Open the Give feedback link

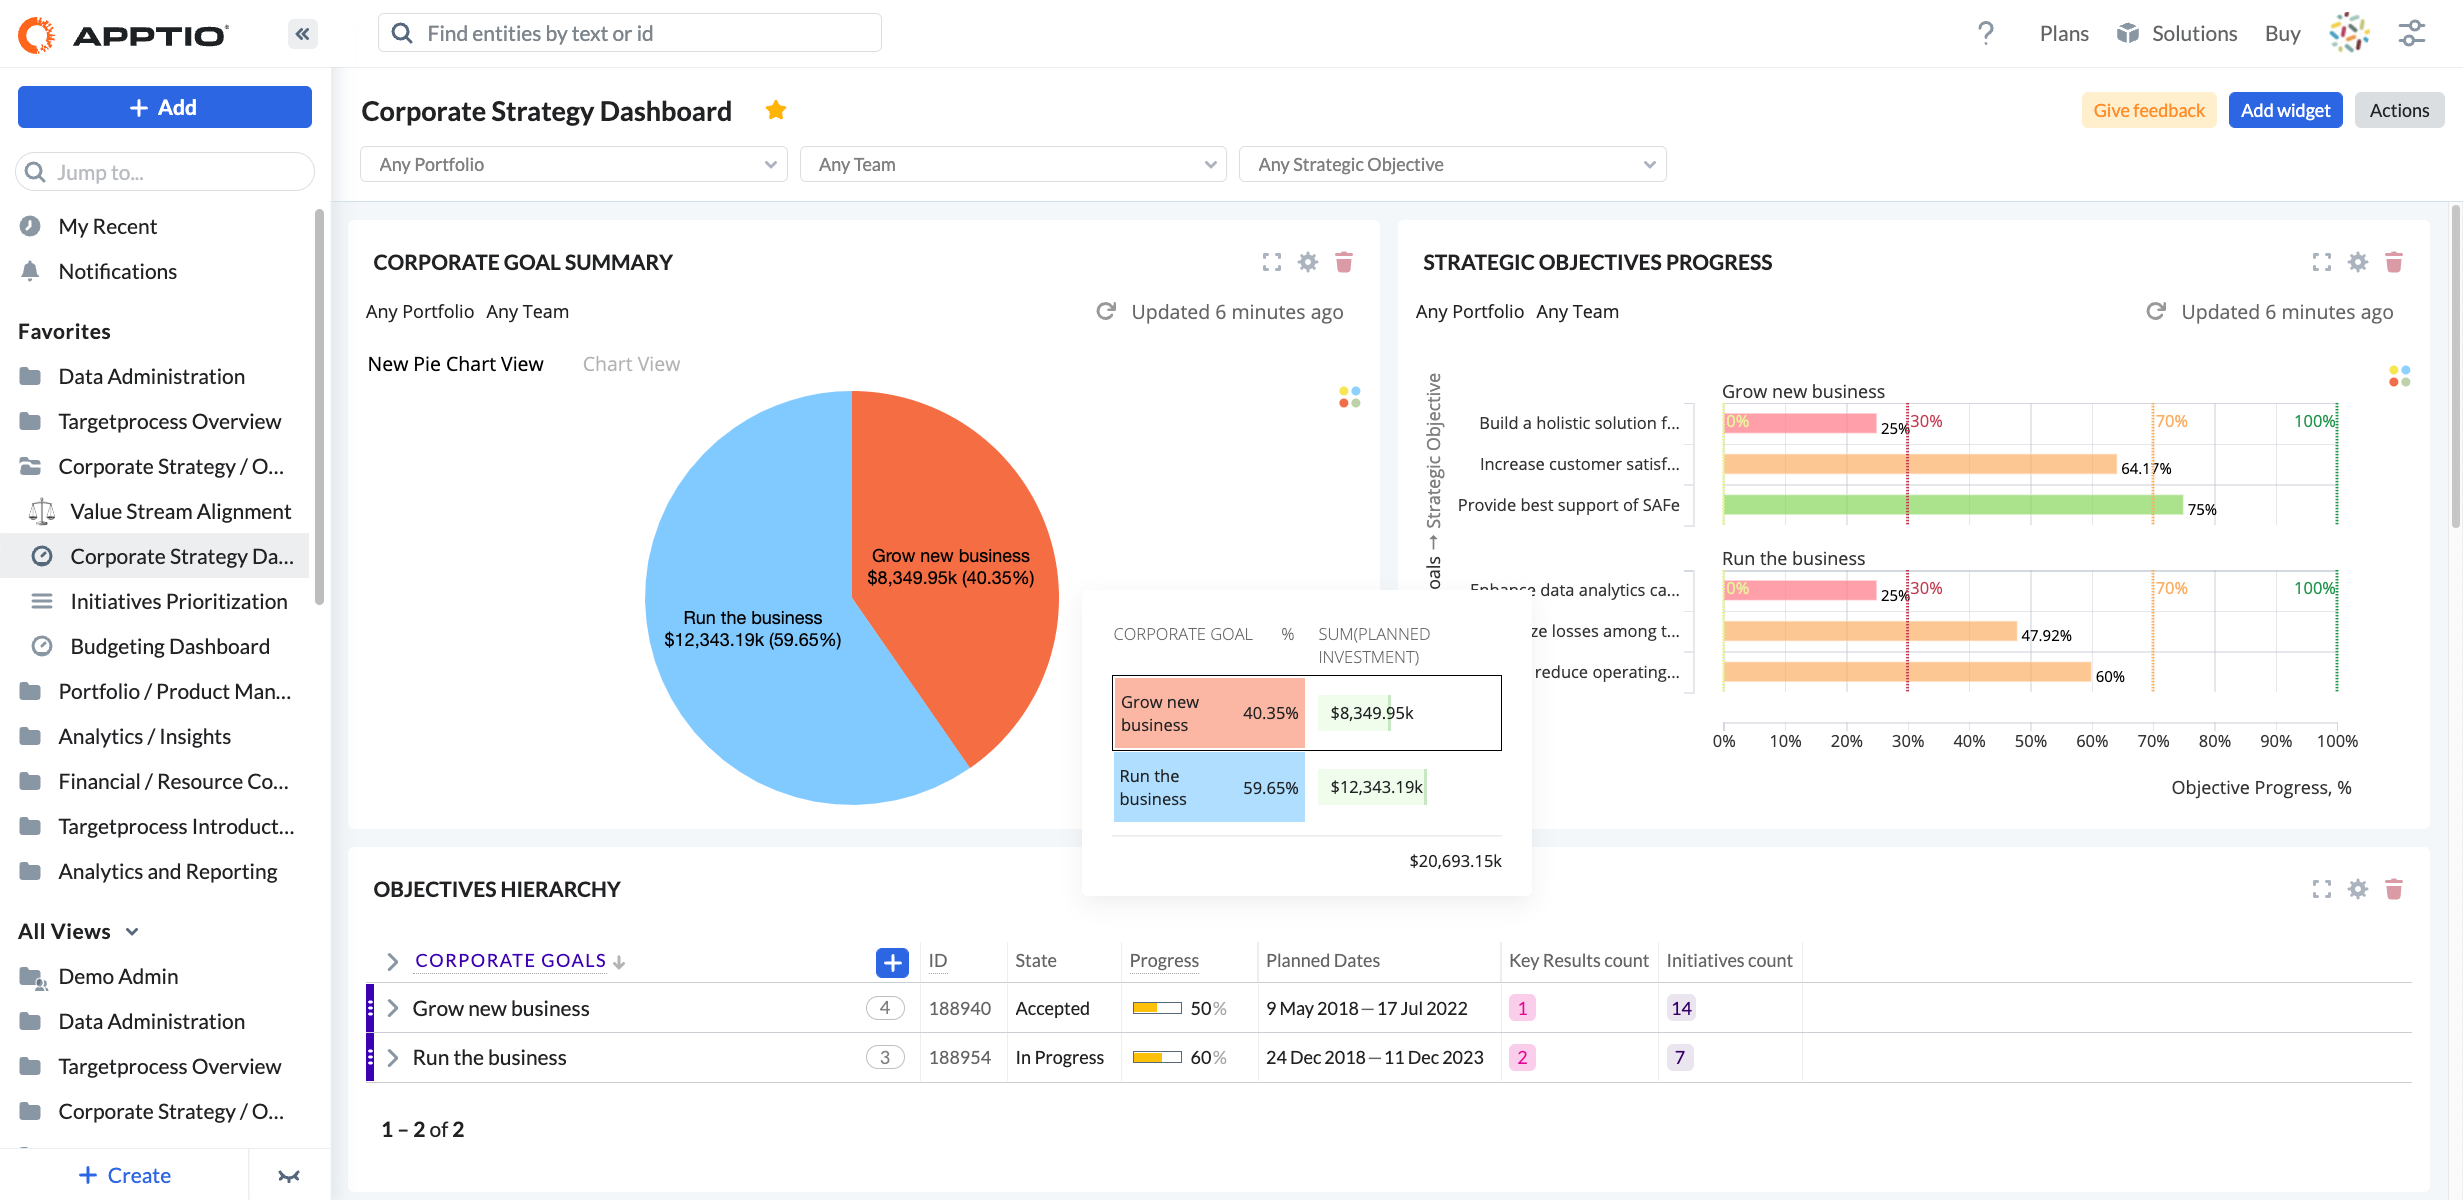2149,110
